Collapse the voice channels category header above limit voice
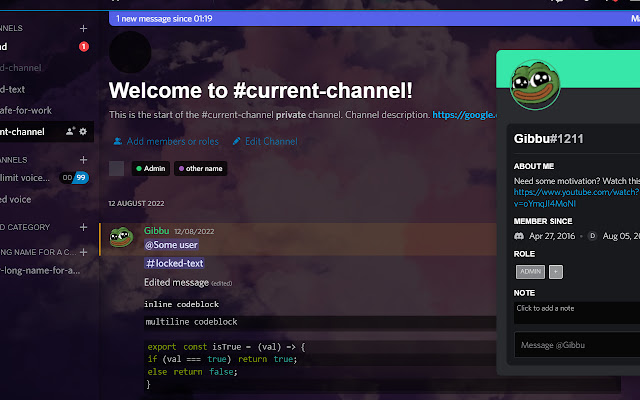The image size is (640, 400). [x=13, y=160]
